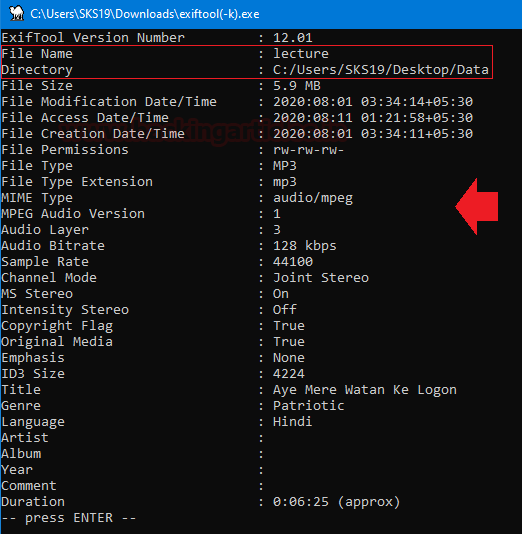This screenshot has height=534, width=522.
Task: Click the File Creation Date/Time value
Action: (373, 134)
